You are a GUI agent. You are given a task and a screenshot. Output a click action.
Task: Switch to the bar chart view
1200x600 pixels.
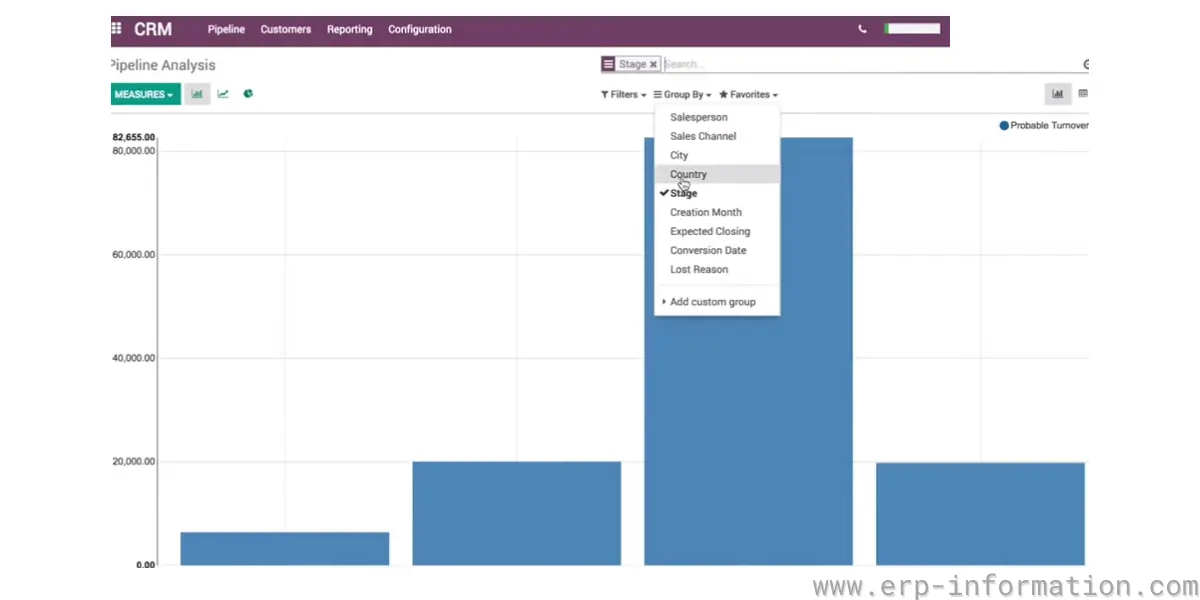click(x=196, y=93)
